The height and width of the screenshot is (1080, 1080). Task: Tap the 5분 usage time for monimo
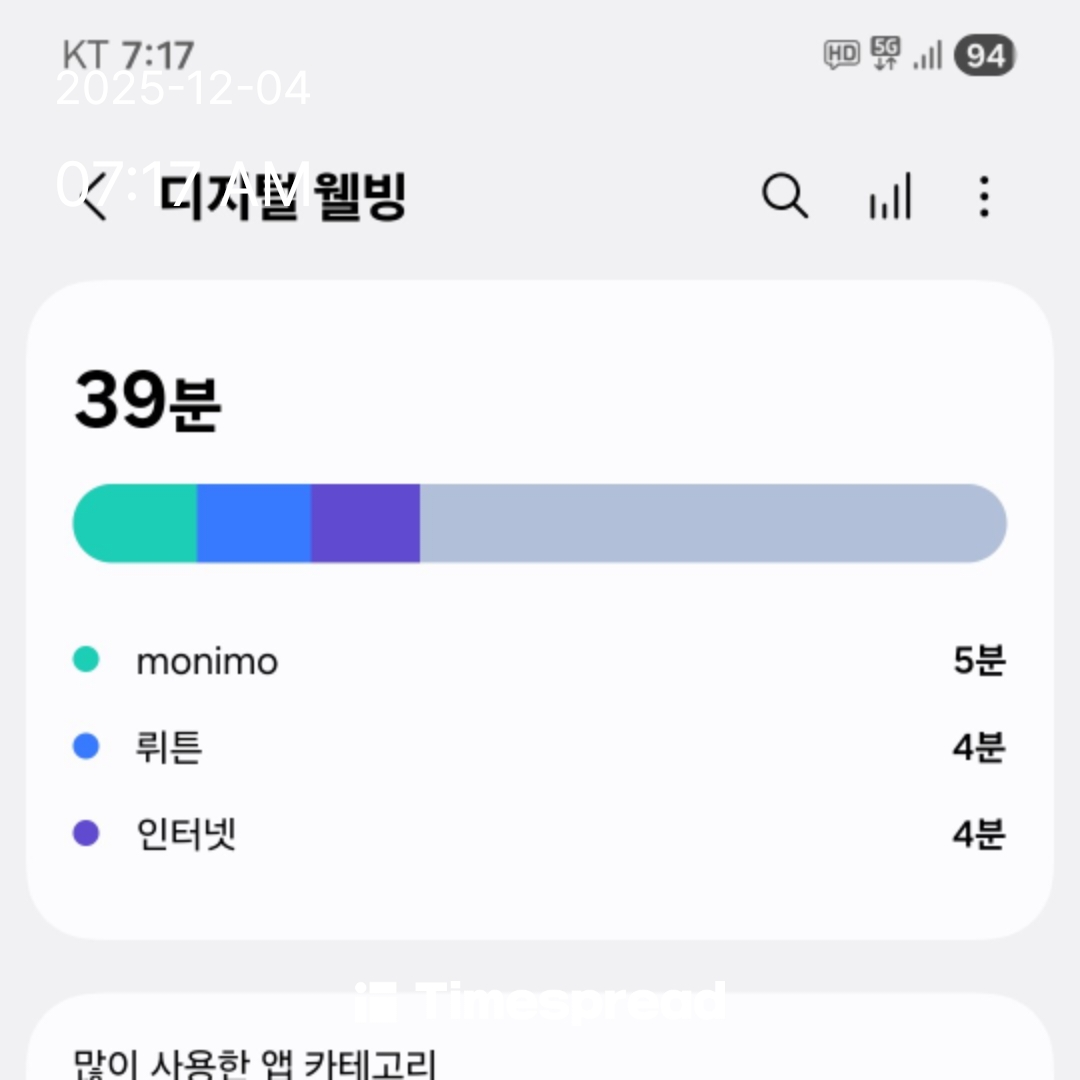[x=978, y=661]
